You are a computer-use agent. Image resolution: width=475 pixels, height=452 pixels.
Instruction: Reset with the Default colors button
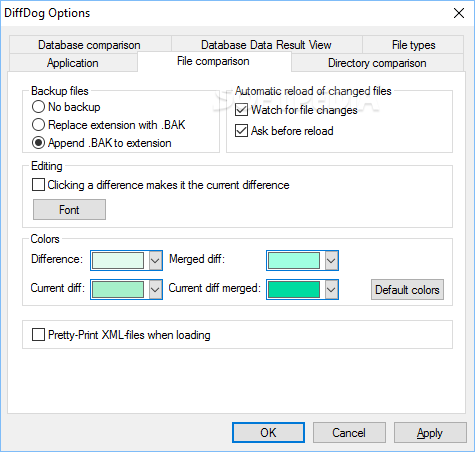tap(407, 290)
